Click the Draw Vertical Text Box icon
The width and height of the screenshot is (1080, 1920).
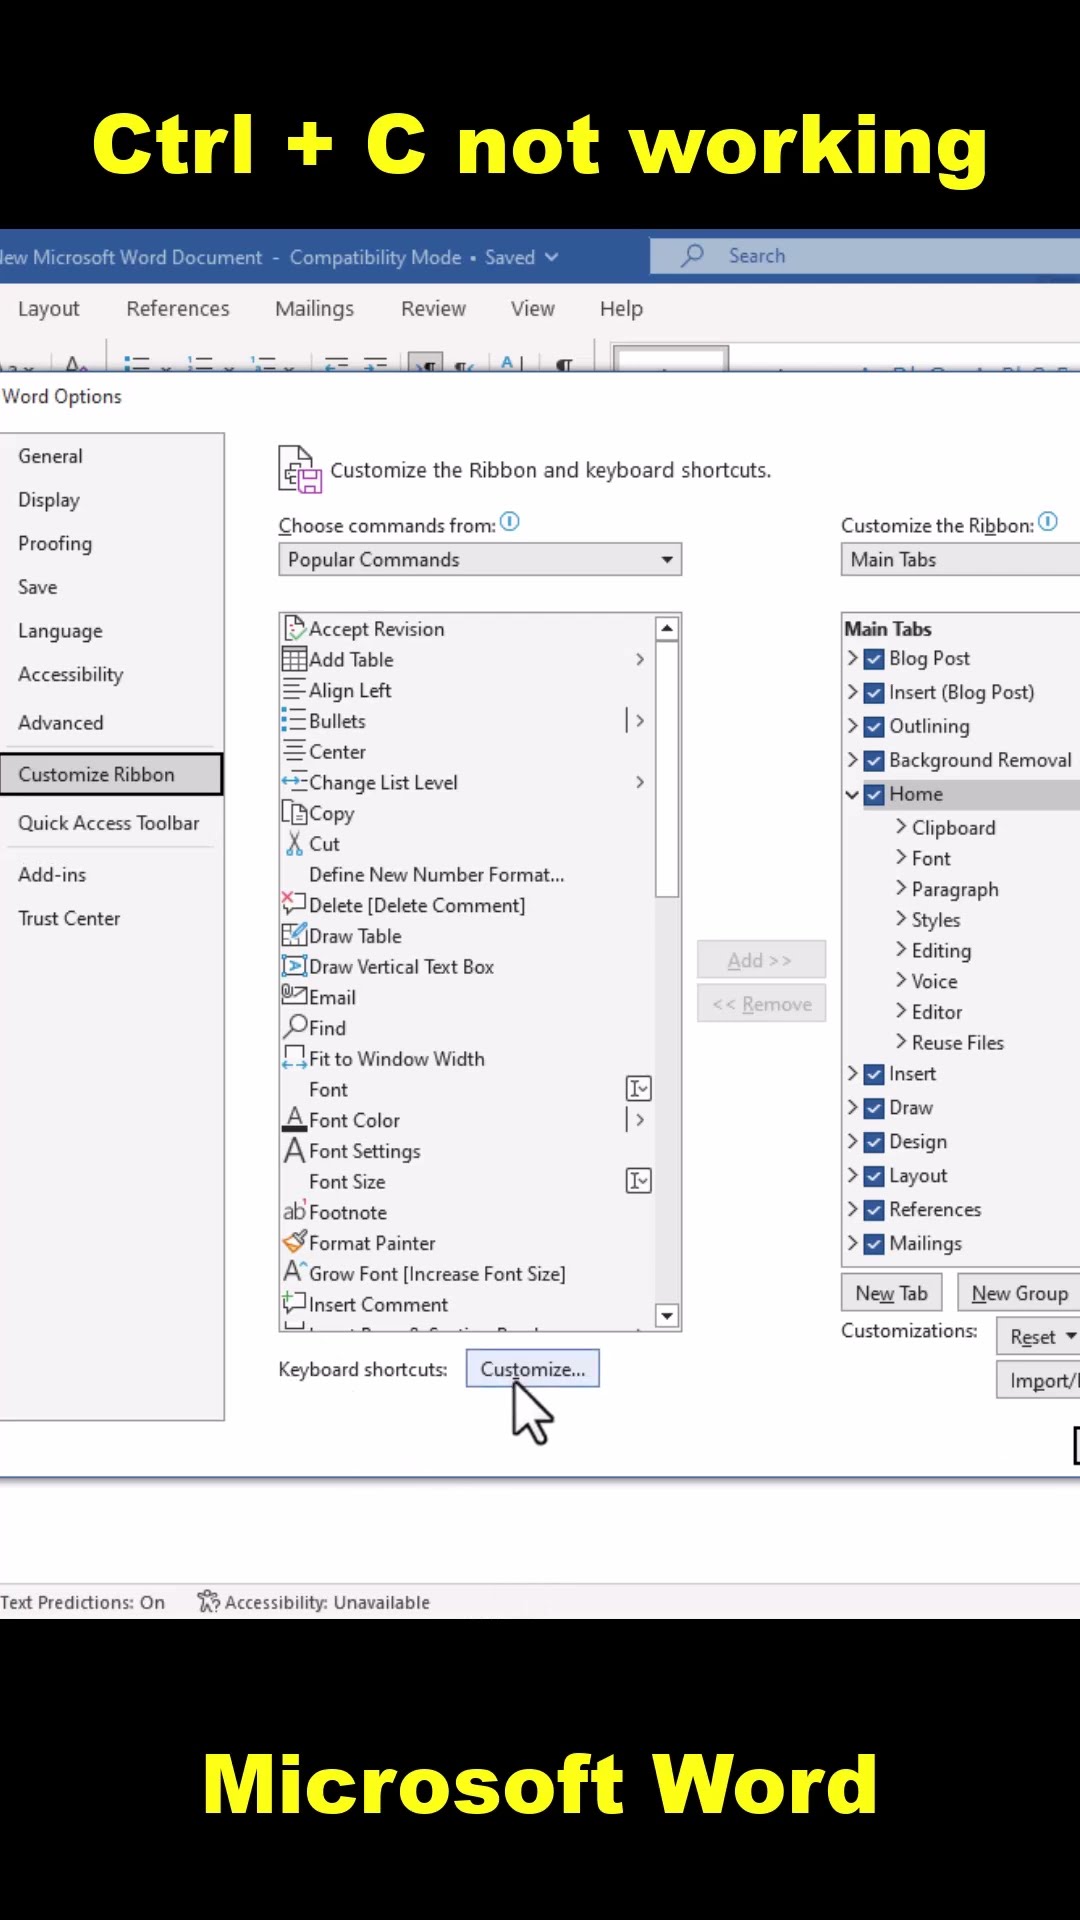coord(294,966)
